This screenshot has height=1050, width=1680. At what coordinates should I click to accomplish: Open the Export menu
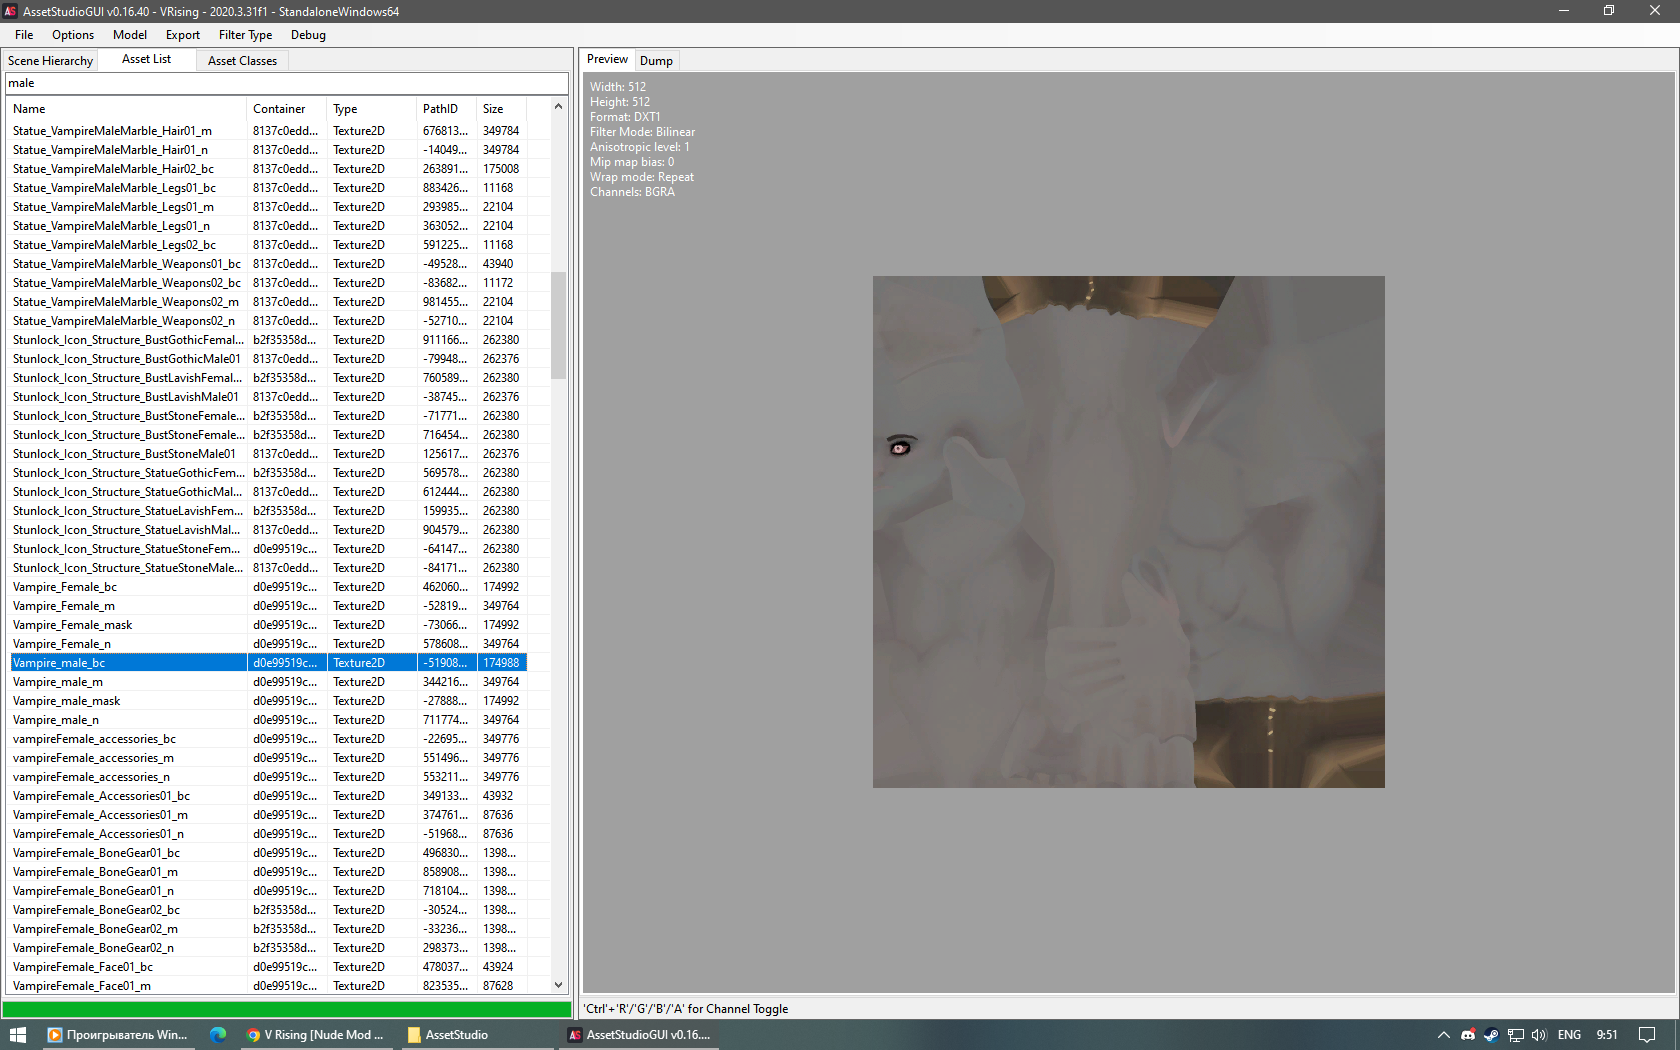coord(182,35)
